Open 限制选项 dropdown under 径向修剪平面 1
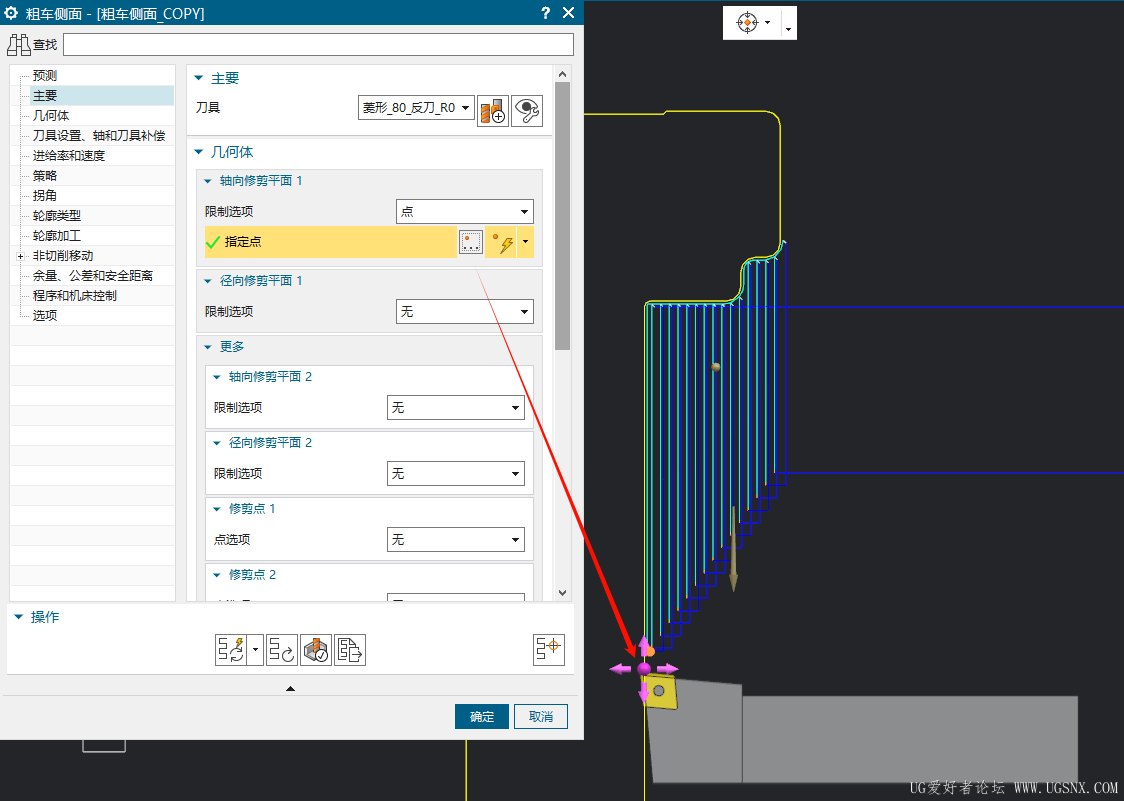 tap(465, 311)
